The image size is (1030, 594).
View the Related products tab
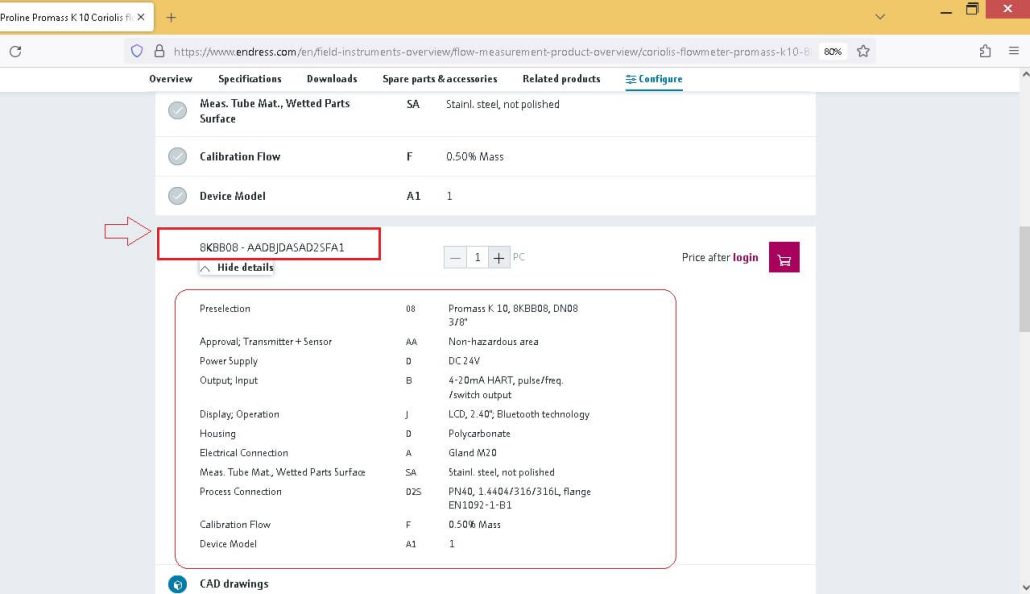coord(562,79)
